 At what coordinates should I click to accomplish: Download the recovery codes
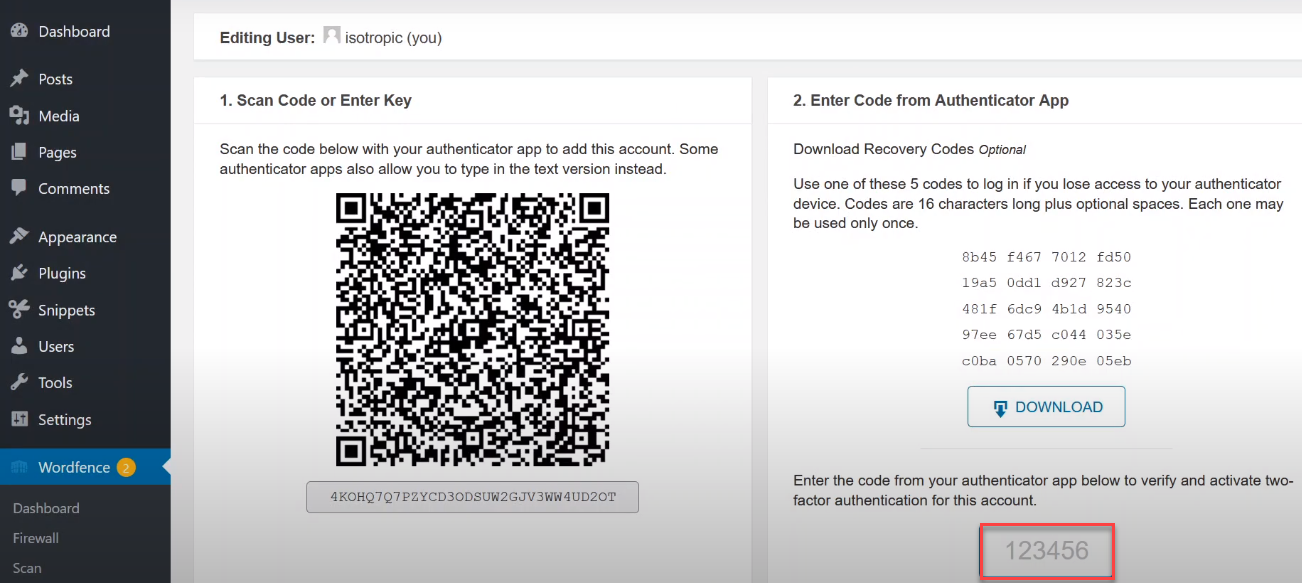pos(1046,407)
